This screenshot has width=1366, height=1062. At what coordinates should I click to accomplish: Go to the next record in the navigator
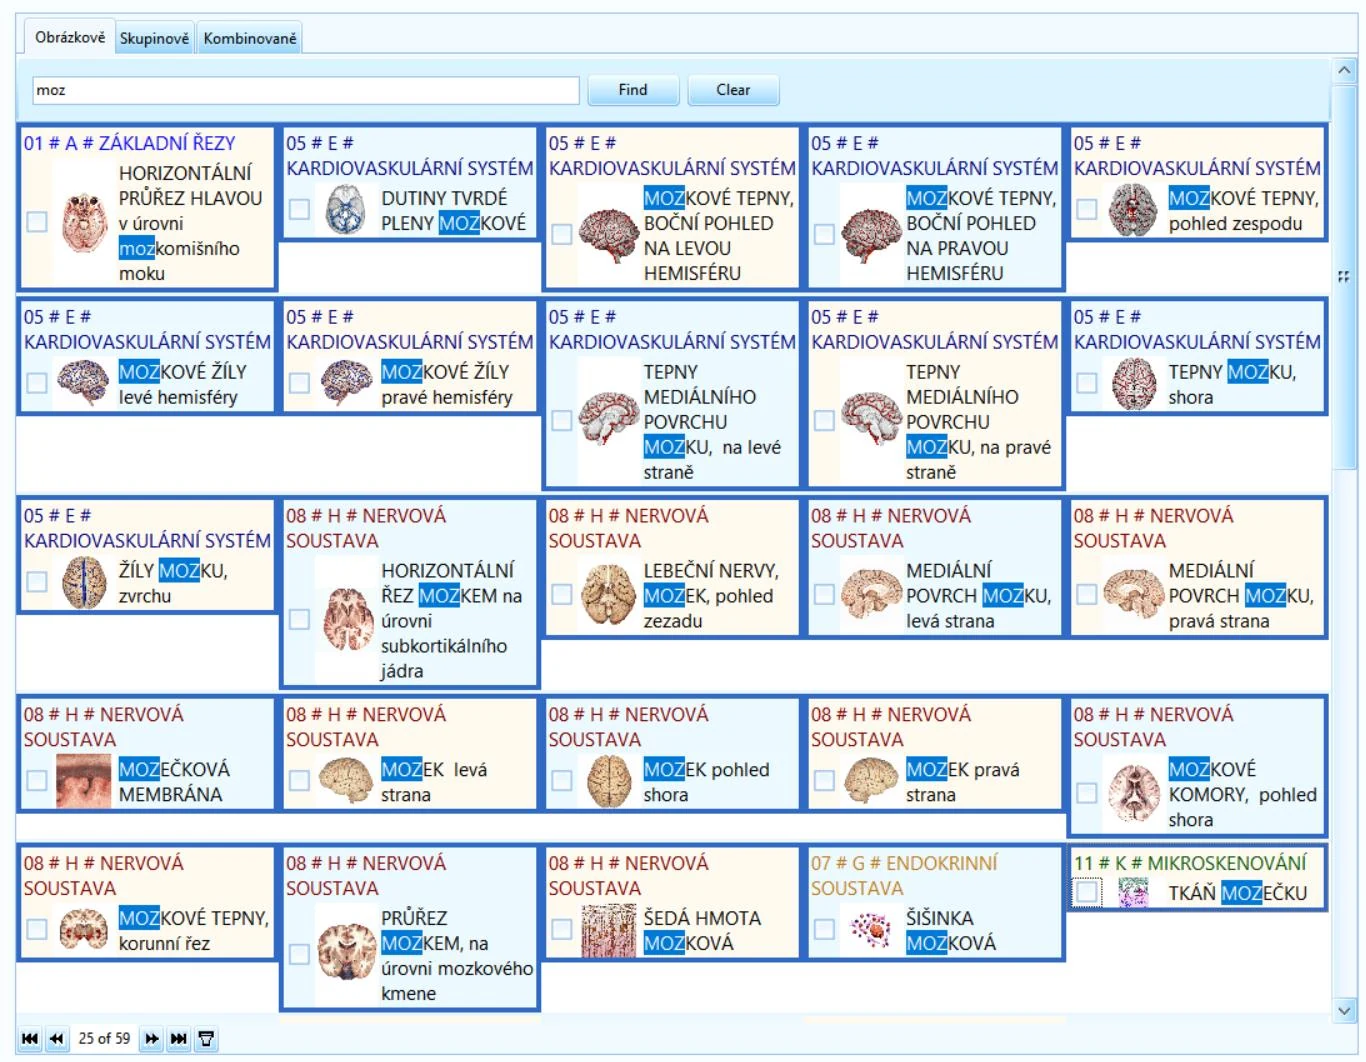(152, 1039)
